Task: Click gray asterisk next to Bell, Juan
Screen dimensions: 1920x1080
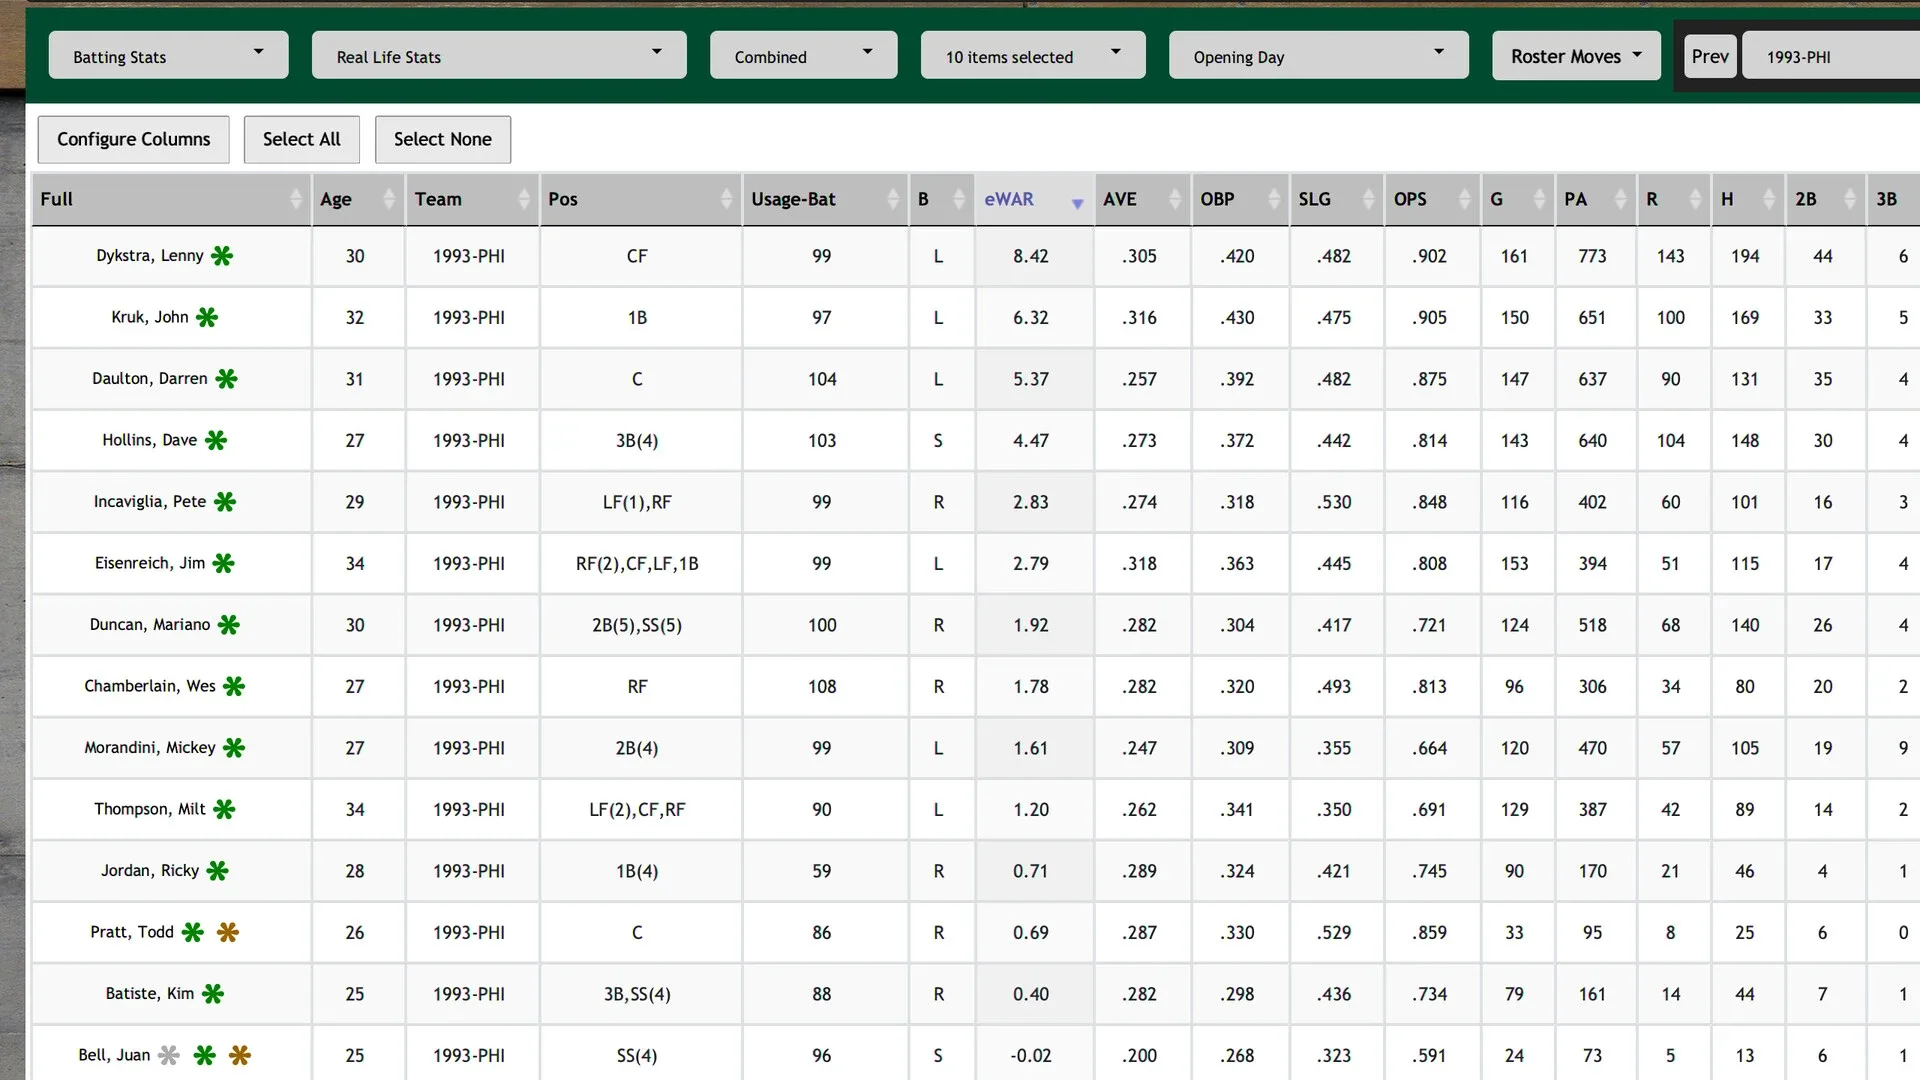Action: (x=169, y=1055)
